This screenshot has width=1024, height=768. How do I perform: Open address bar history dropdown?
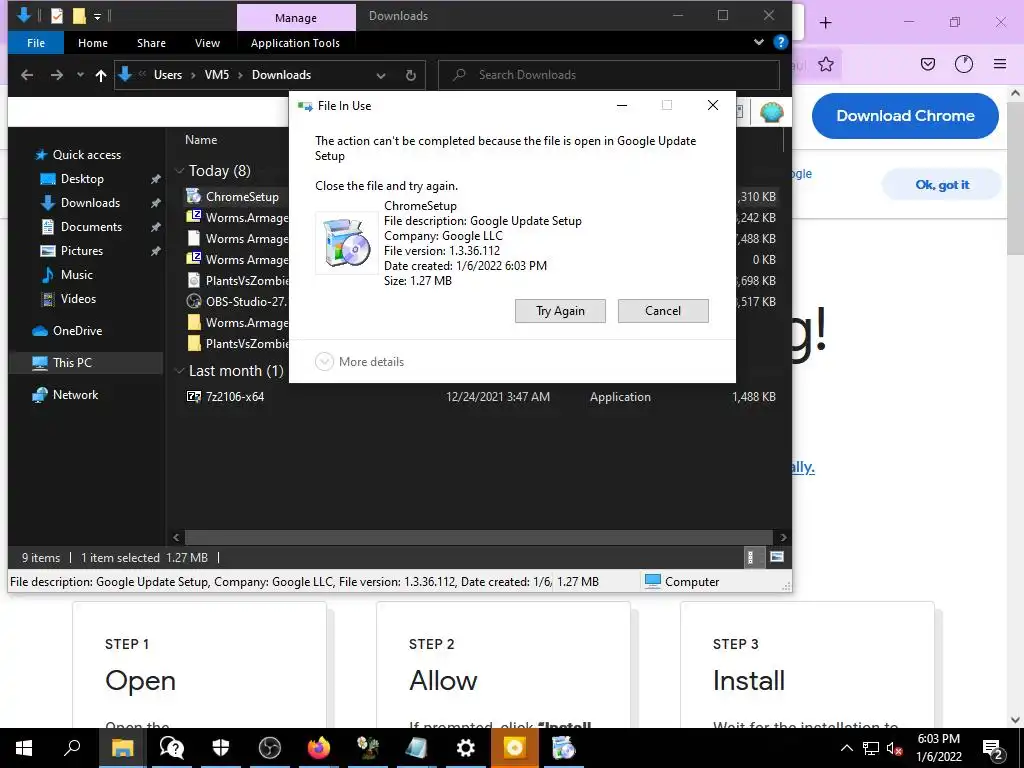click(381, 76)
